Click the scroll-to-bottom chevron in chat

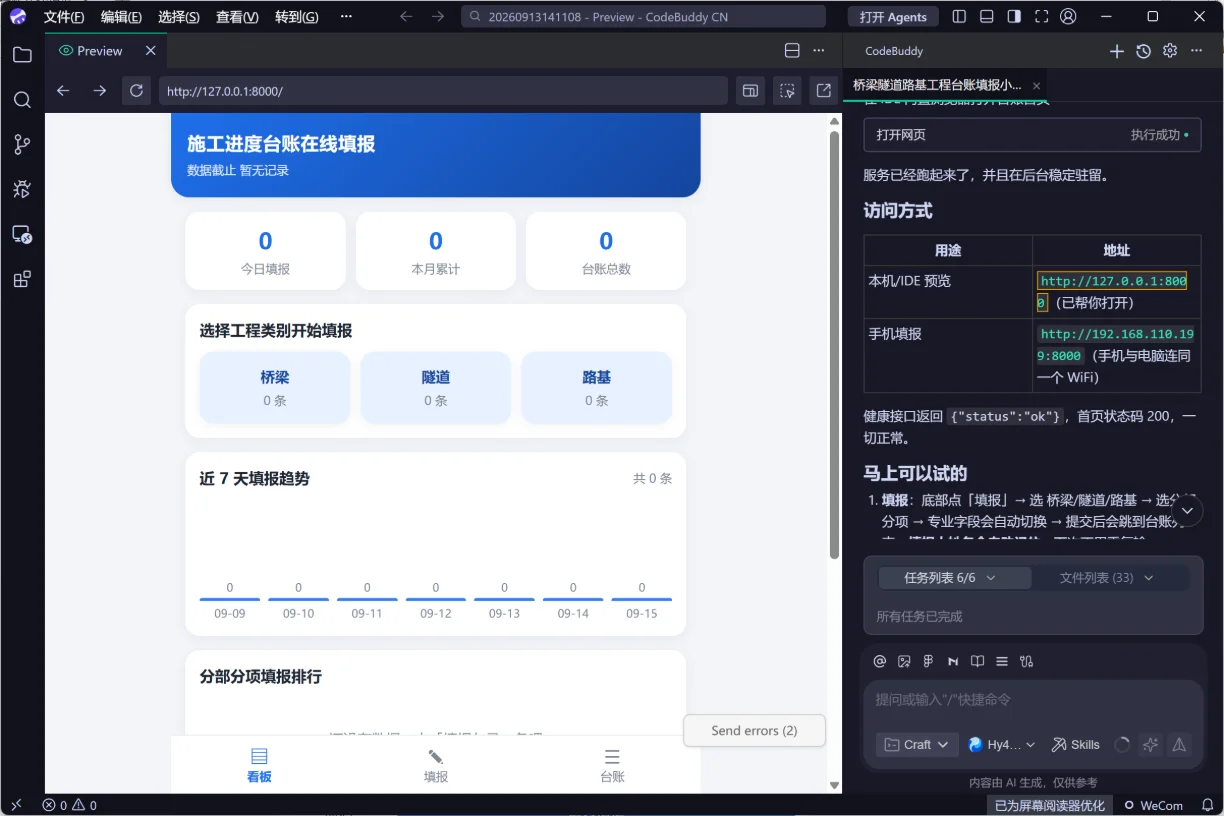click(1187, 510)
